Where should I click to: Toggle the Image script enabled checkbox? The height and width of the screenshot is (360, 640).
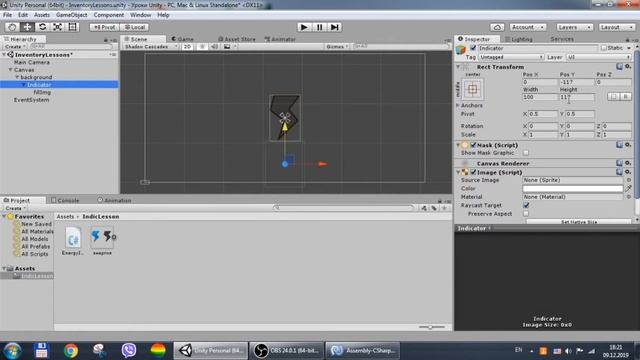point(473,172)
